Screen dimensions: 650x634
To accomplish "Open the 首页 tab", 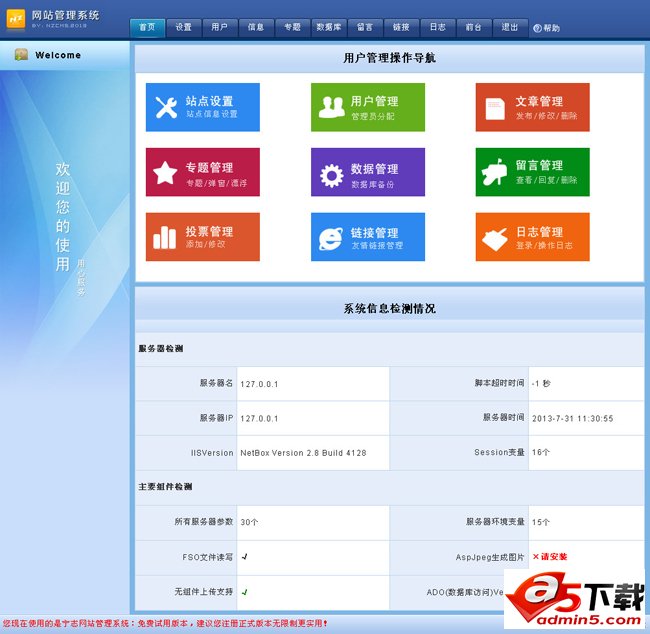I will 147,27.
